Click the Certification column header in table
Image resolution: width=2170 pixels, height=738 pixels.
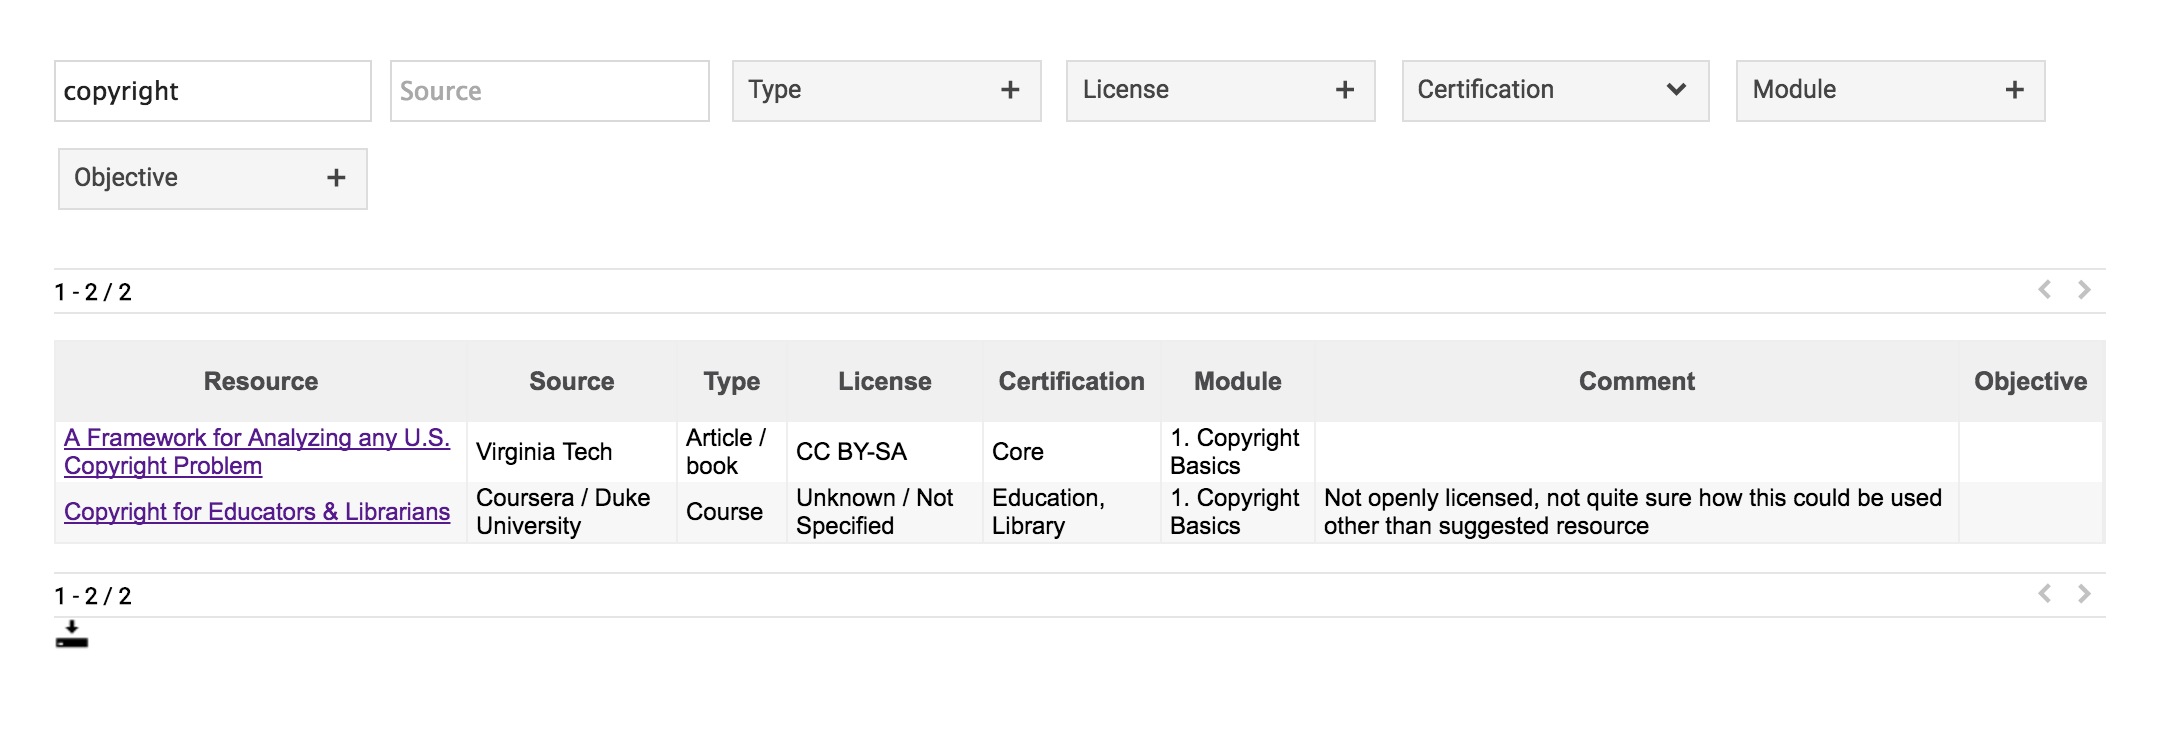1071,381
